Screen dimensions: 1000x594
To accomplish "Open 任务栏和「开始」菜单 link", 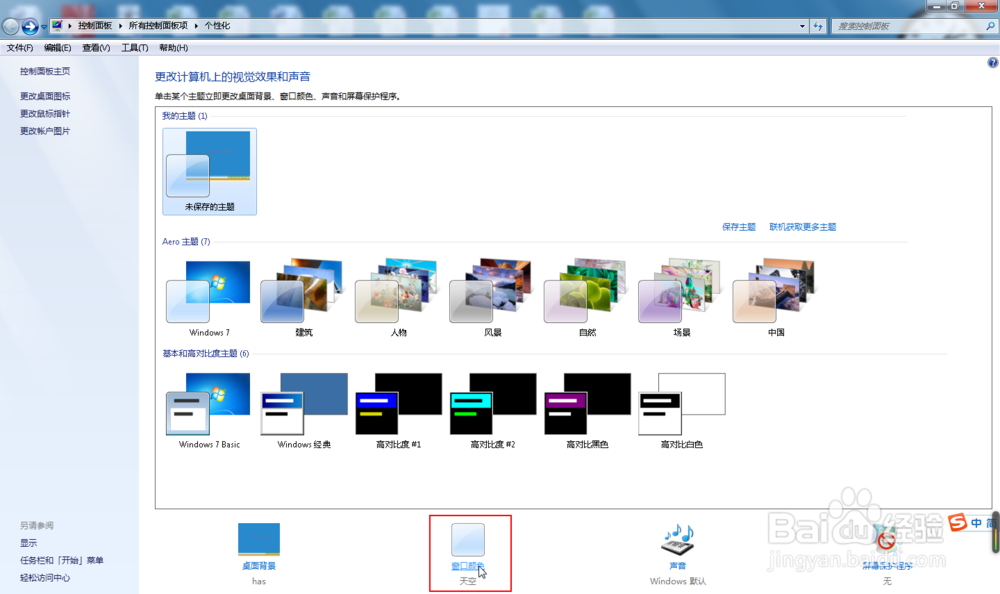I will (x=61, y=560).
